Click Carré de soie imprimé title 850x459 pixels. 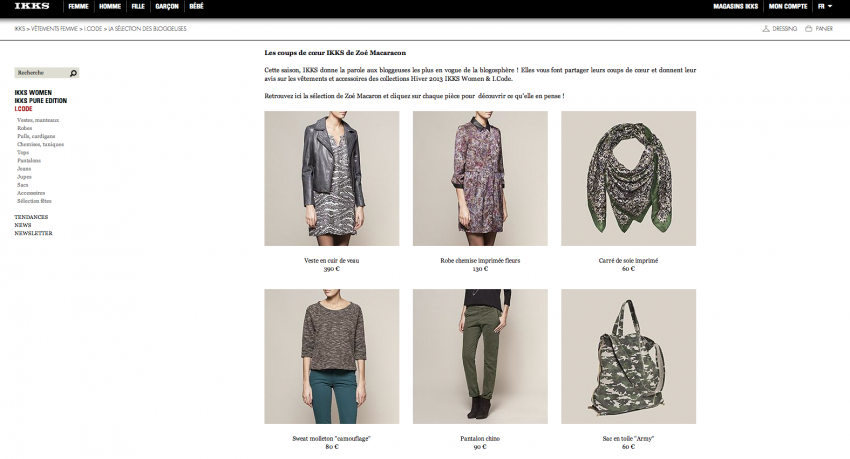pyautogui.click(x=629, y=261)
